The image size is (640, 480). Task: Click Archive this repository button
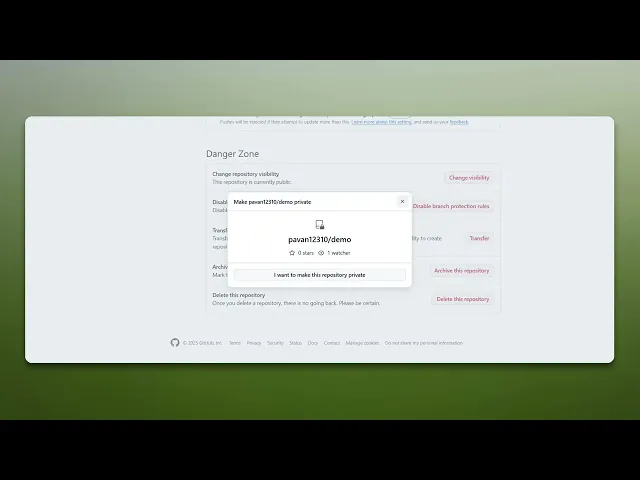pyautogui.click(x=462, y=271)
